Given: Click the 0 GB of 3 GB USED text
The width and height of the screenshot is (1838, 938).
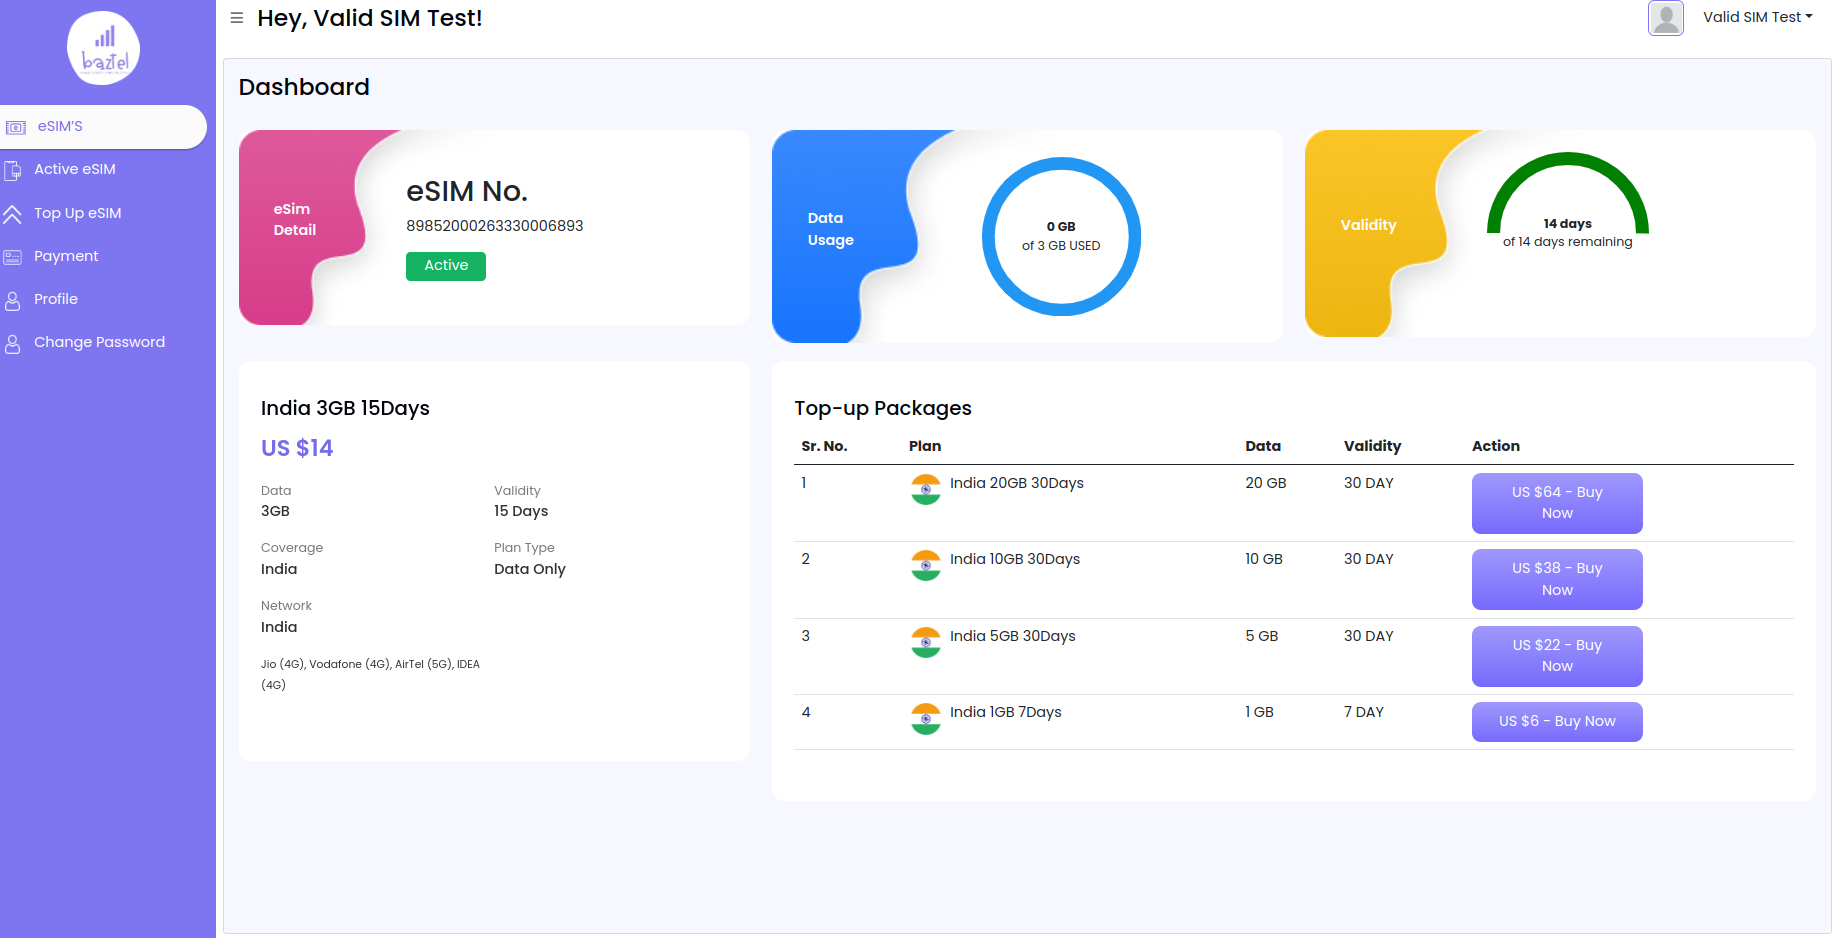Looking at the screenshot, I should 1061,236.
